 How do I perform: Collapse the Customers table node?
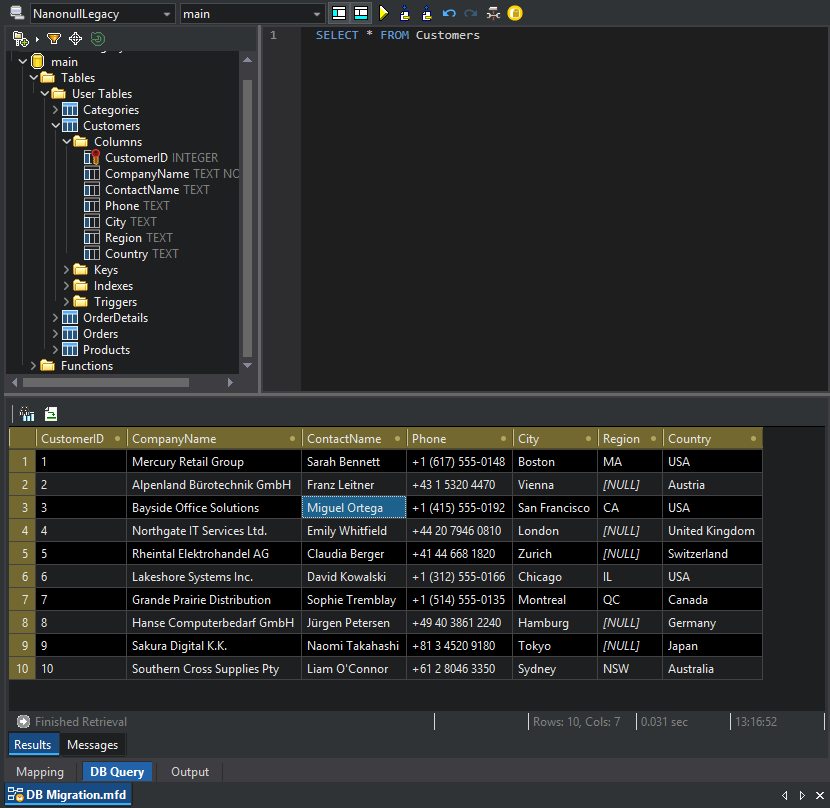coord(55,125)
